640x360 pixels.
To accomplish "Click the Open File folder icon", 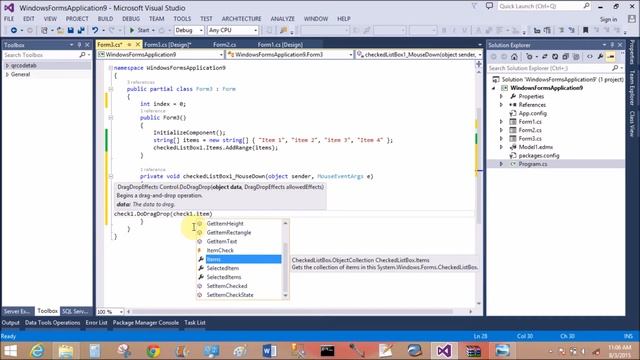I will click(60, 30).
